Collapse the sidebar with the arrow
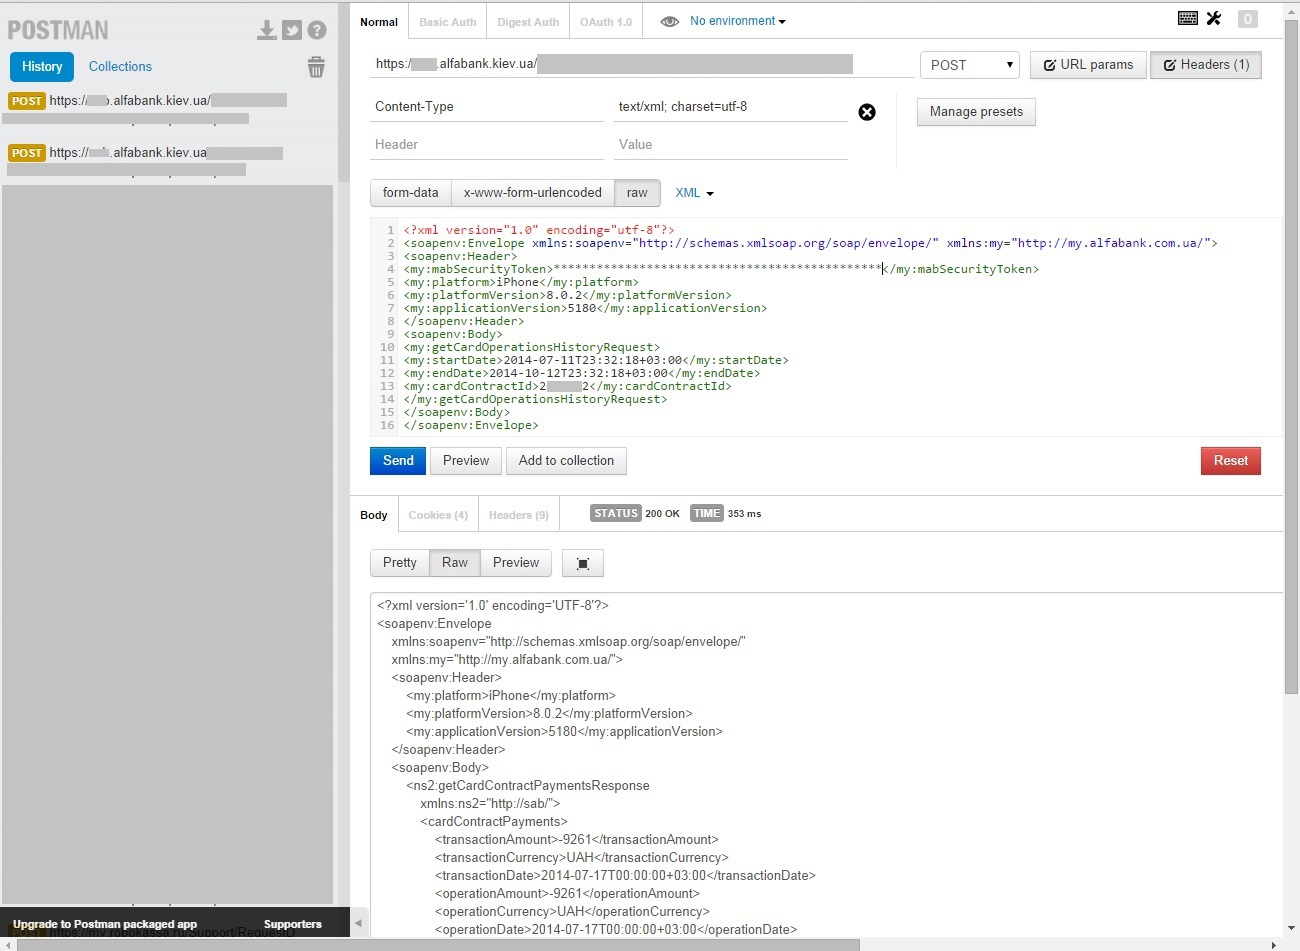The image size is (1300, 951). 358,923
